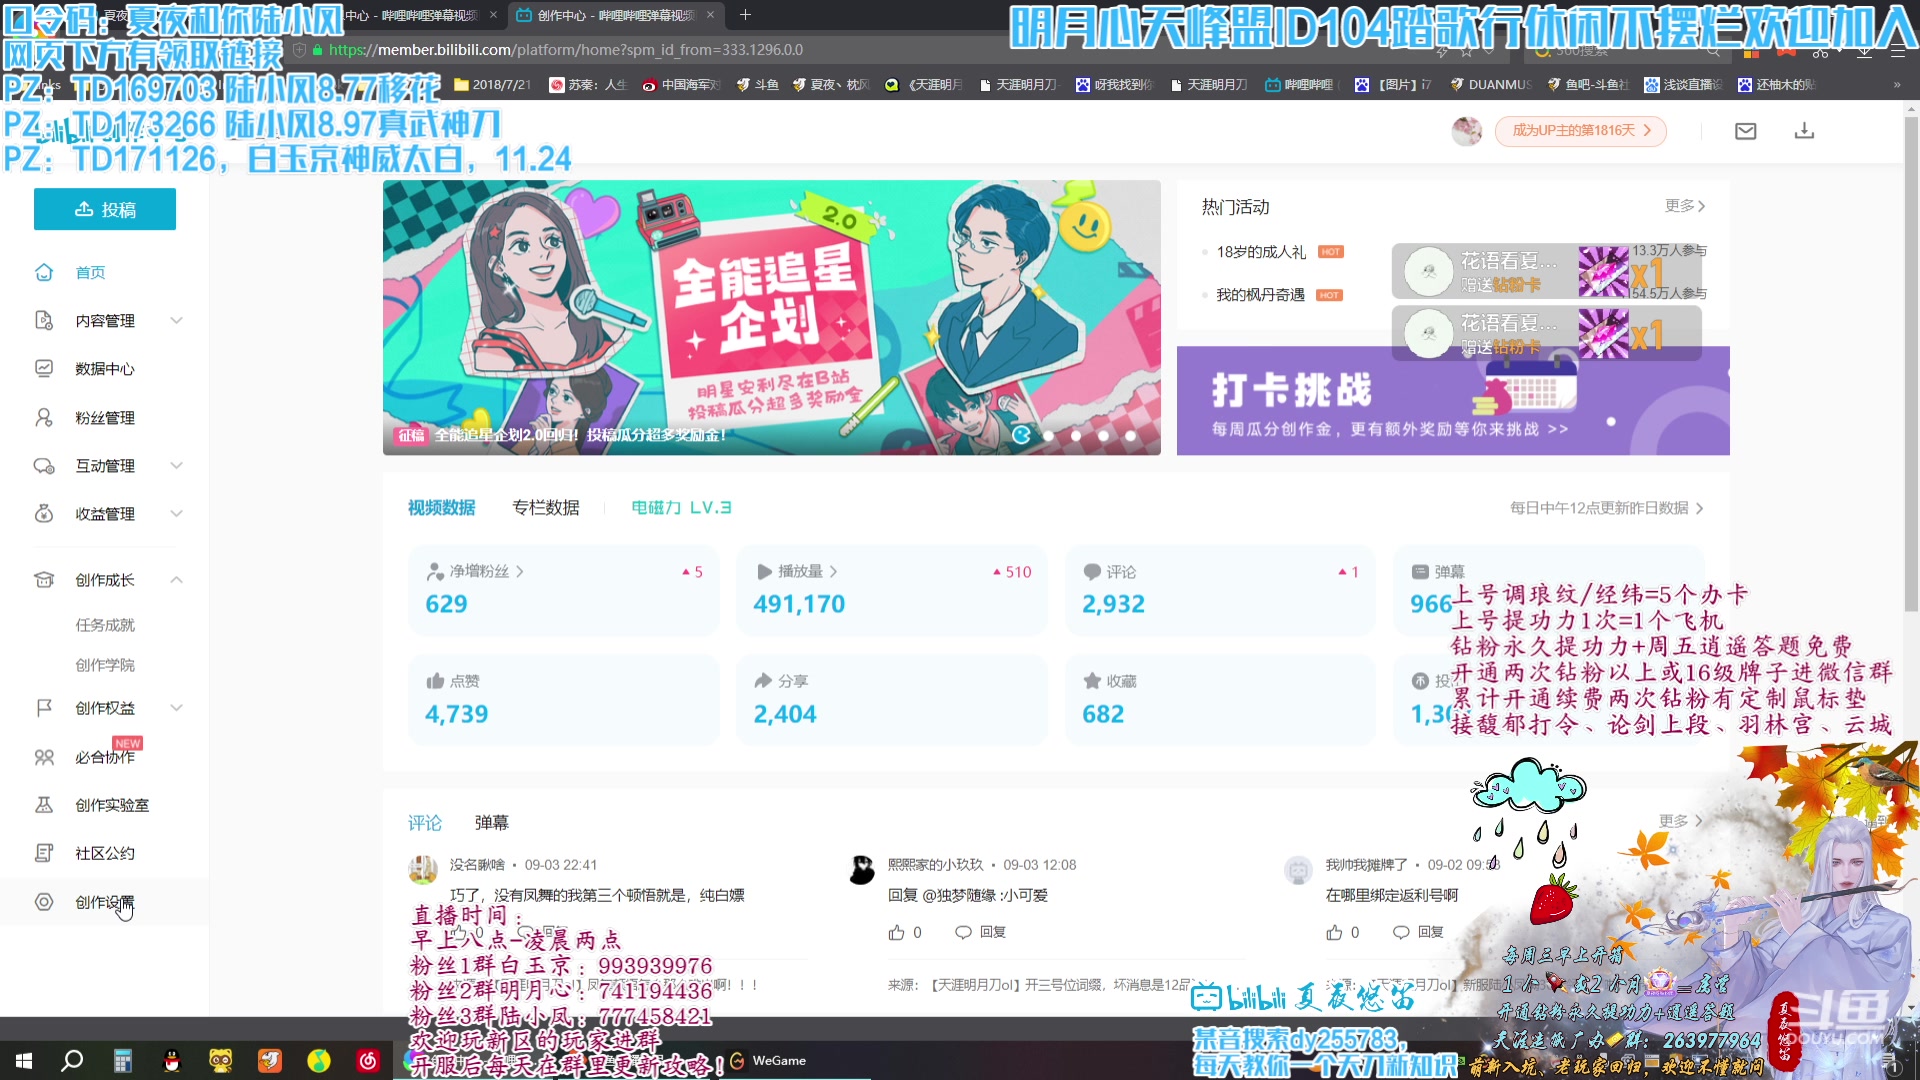This screenshot has width=1920, height=1080.
Task: Click the 创作设置 gear icon
Action: coord(44,901)
